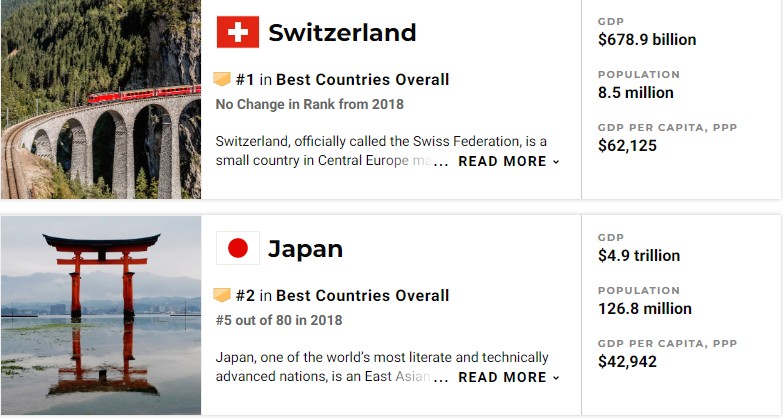The height and width of the screenshot is (418, 783).
Task: Click Switzerland's GDP value of $678.9 billion
Action: tap(647, 39)
